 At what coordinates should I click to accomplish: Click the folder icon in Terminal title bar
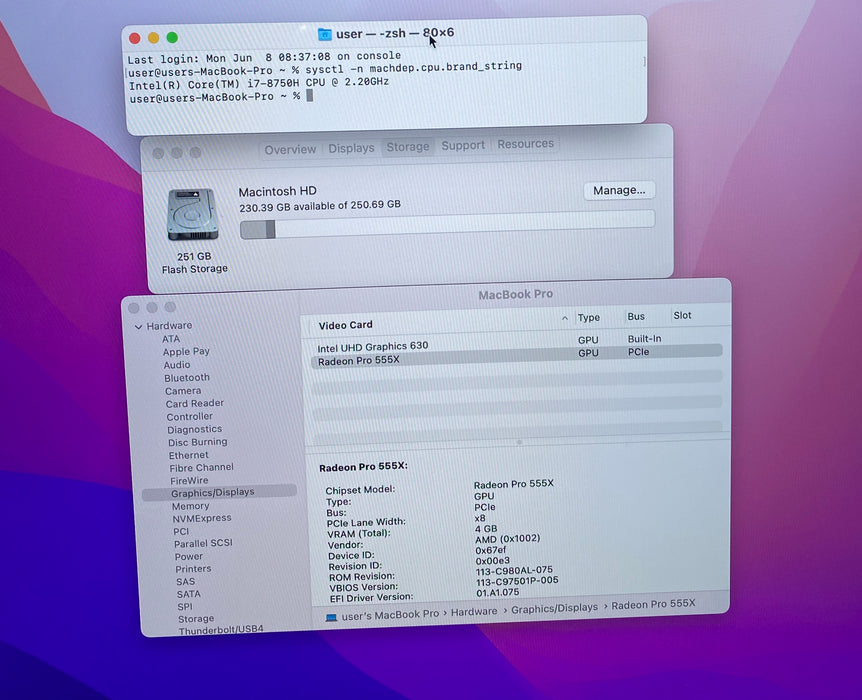[324, 34]
